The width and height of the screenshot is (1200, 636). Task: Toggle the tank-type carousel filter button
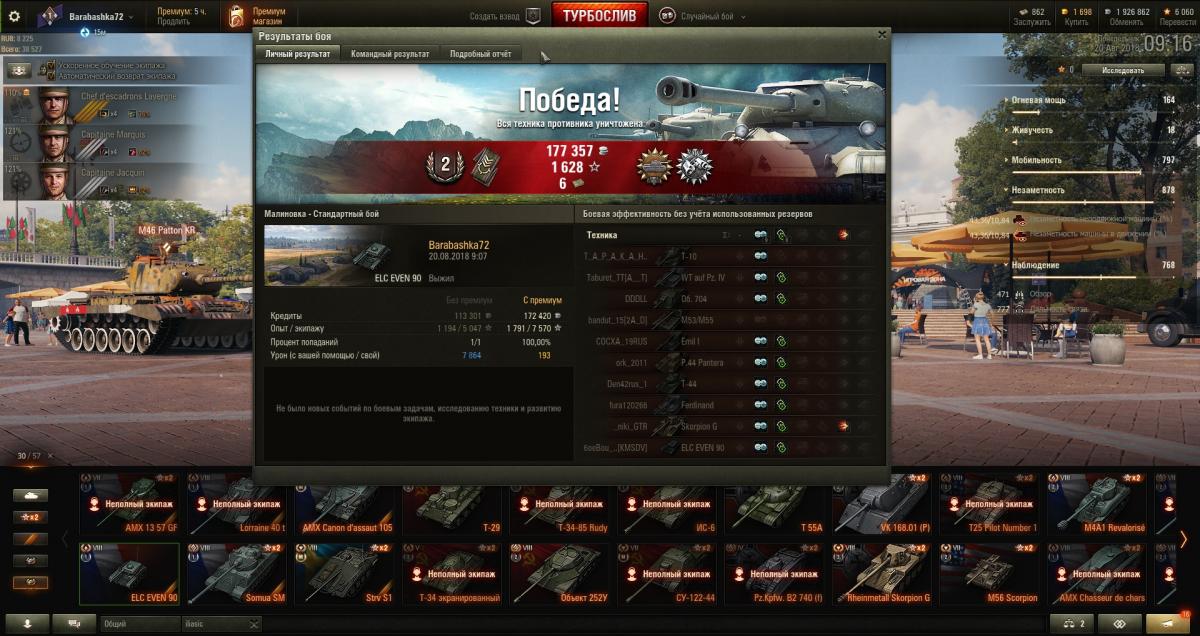coord(31,495)
